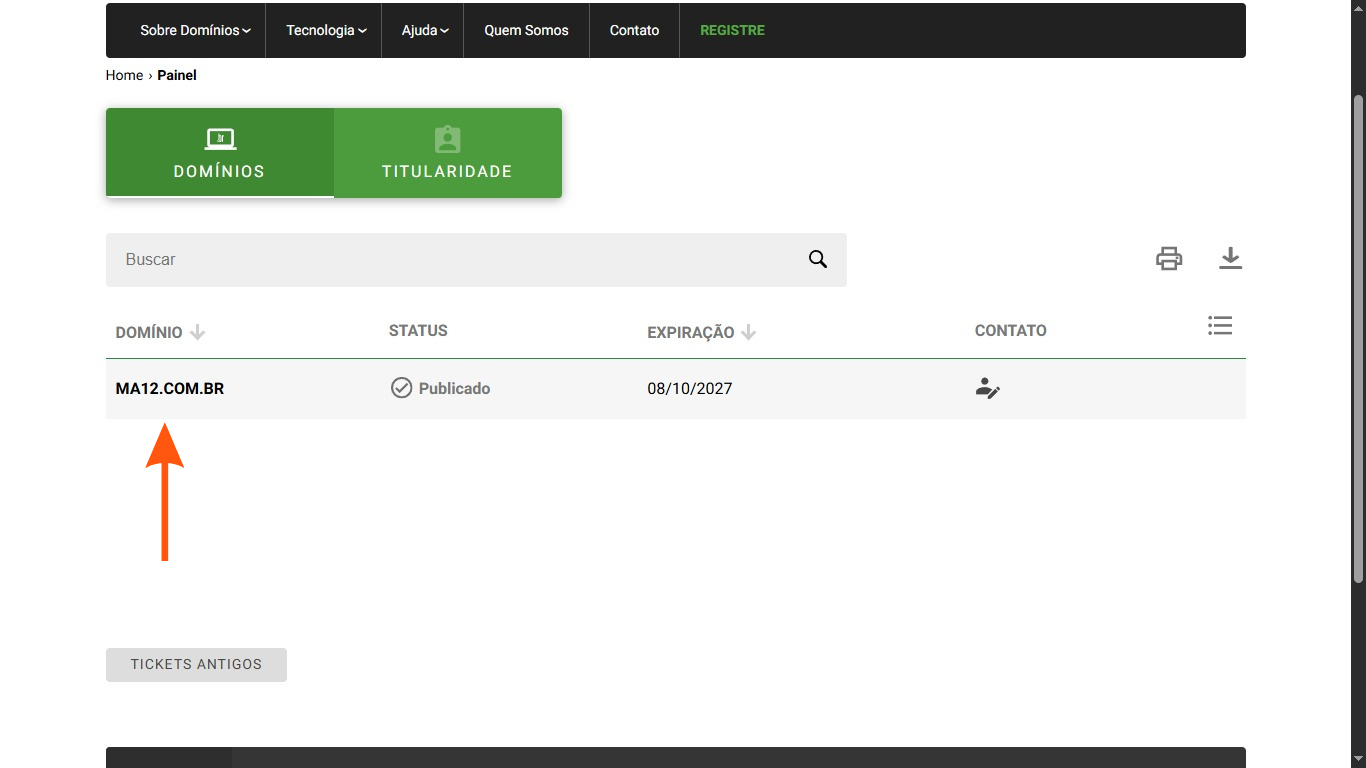1366x768 pixels.
Task: Expand the Ajuda dropdown menu
Action: (425, 31)
